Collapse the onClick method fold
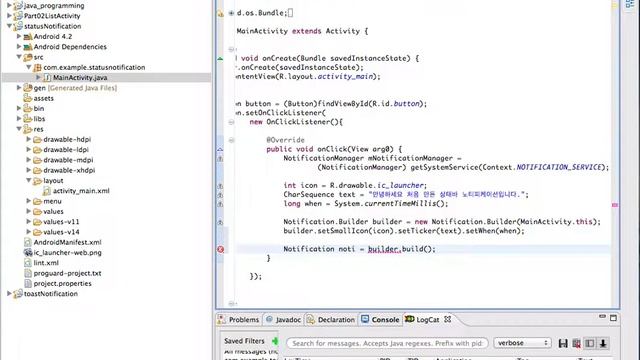This screenshot has width=640, height=360. click(231, 140)
